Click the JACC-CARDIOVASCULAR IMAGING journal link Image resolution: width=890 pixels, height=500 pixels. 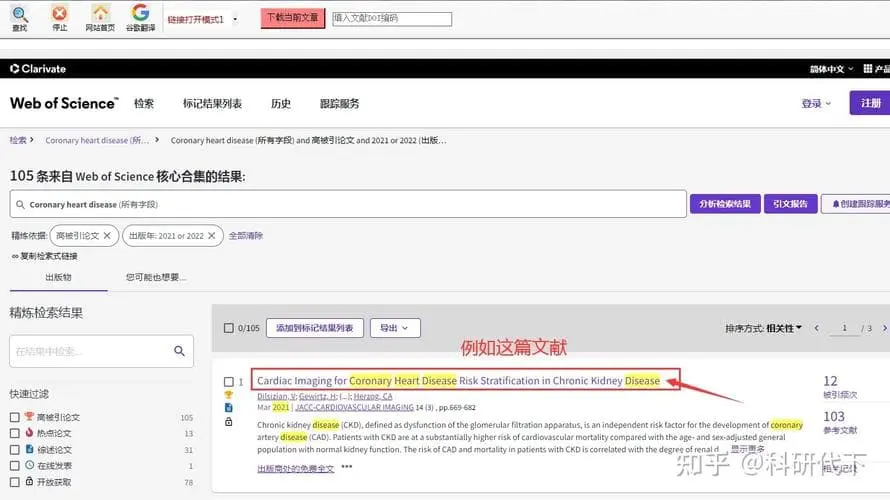point(354,407)
